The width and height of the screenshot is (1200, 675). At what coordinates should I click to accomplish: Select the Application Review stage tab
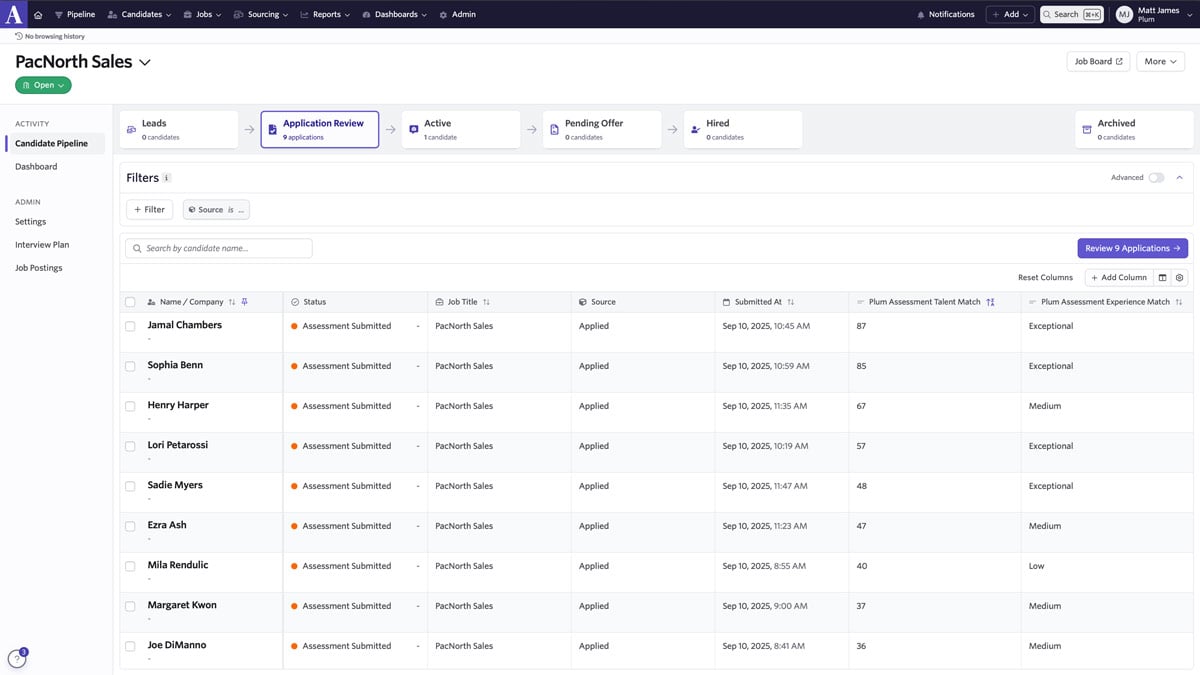[320, 129]
